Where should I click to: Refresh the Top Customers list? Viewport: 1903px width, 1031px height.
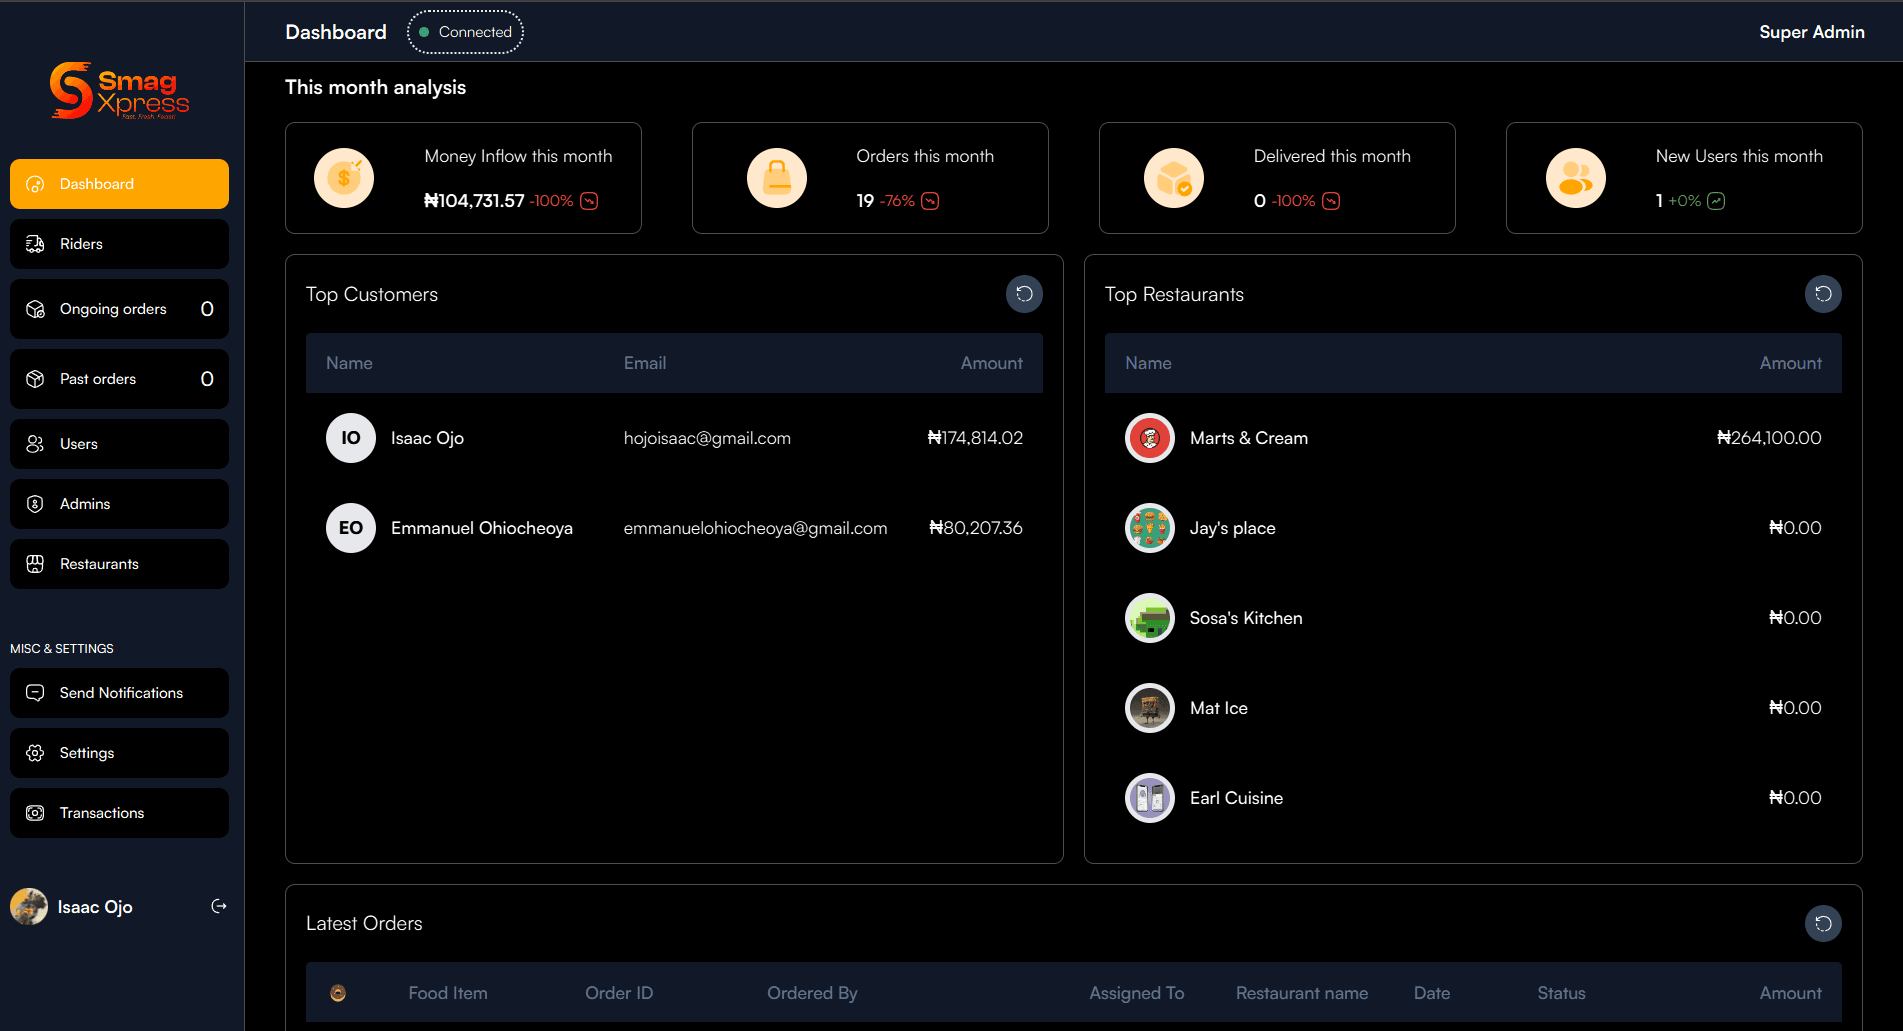(x=1023, y=293)
